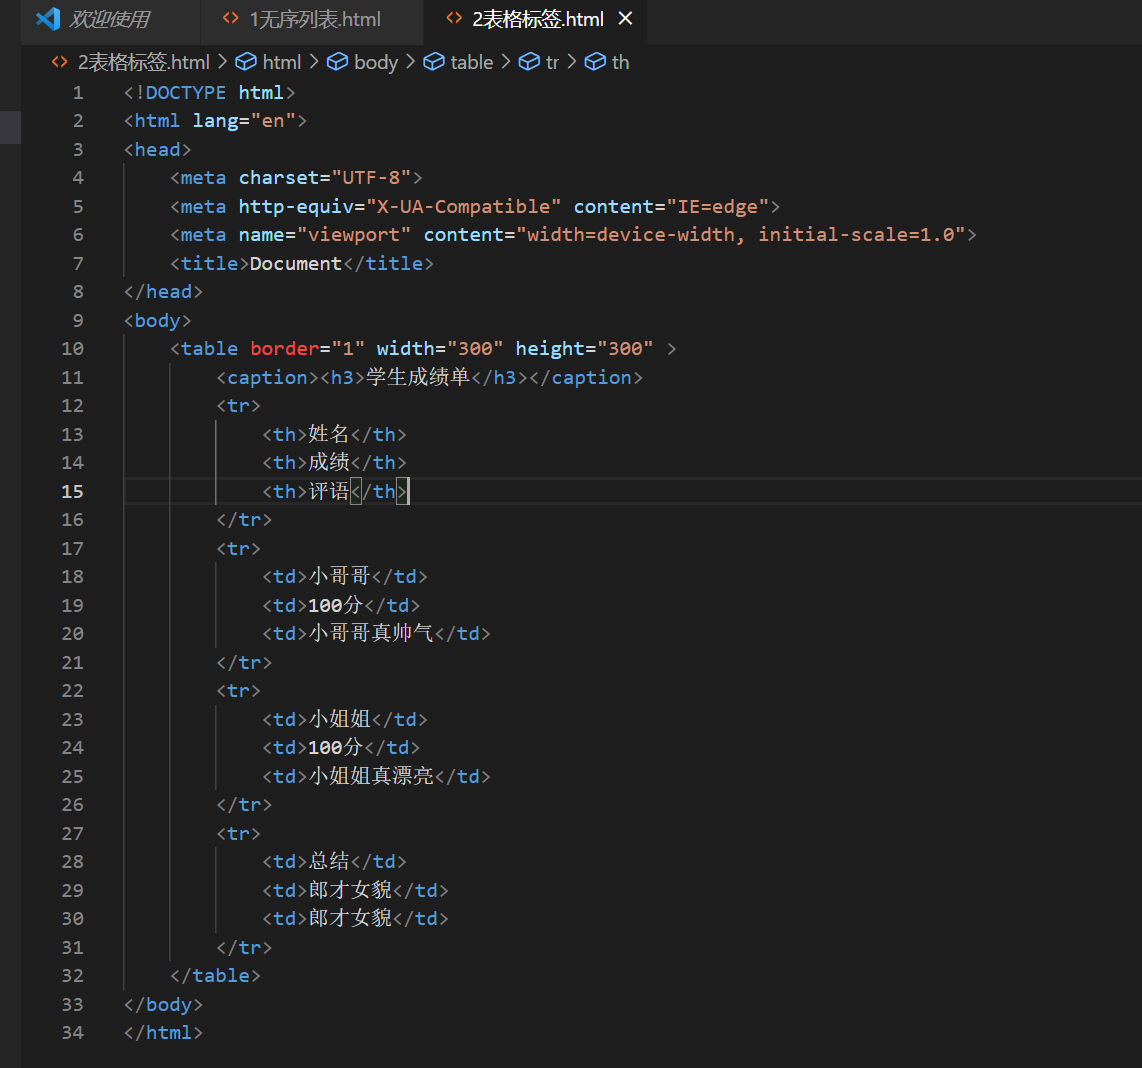Click line number 15 in the gutter

click(x=73, y=492)
